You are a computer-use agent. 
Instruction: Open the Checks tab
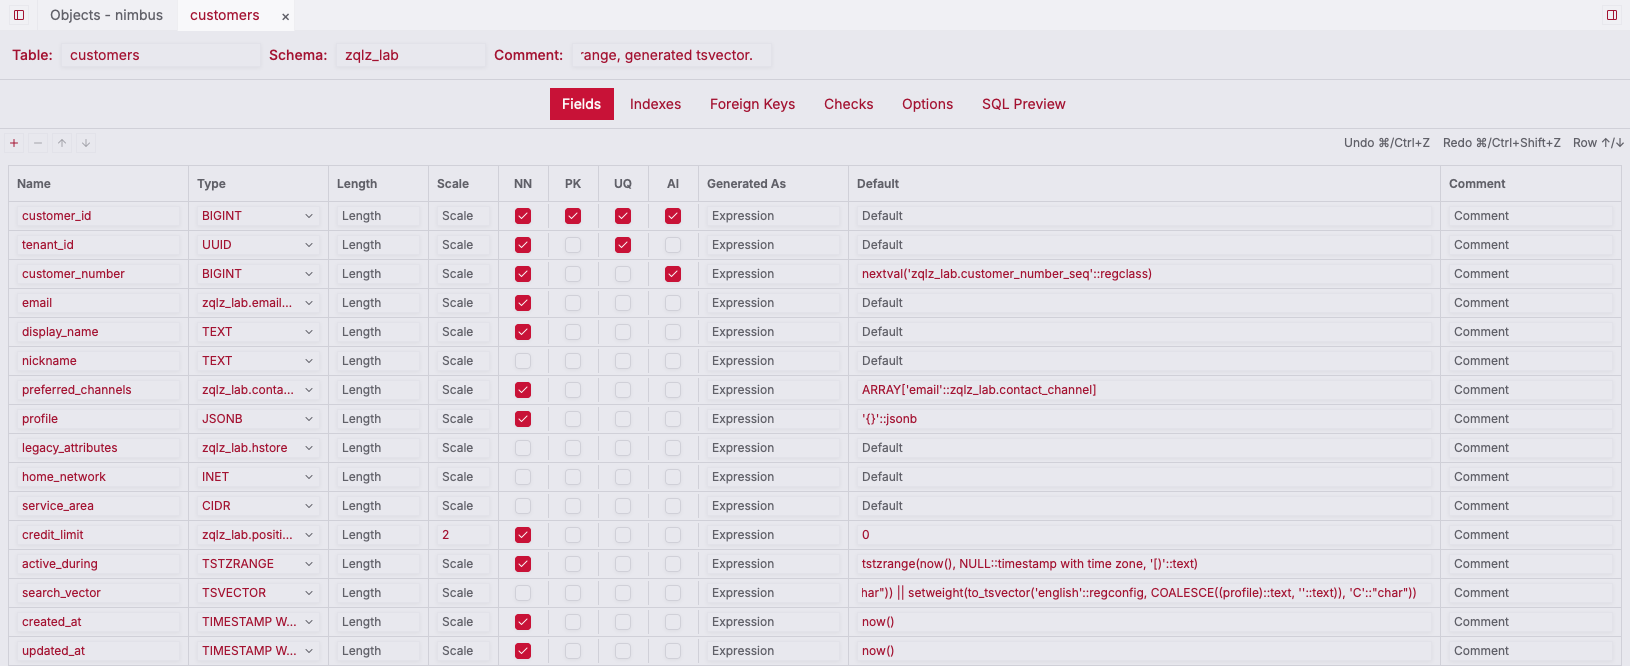(x=848, y=104)
